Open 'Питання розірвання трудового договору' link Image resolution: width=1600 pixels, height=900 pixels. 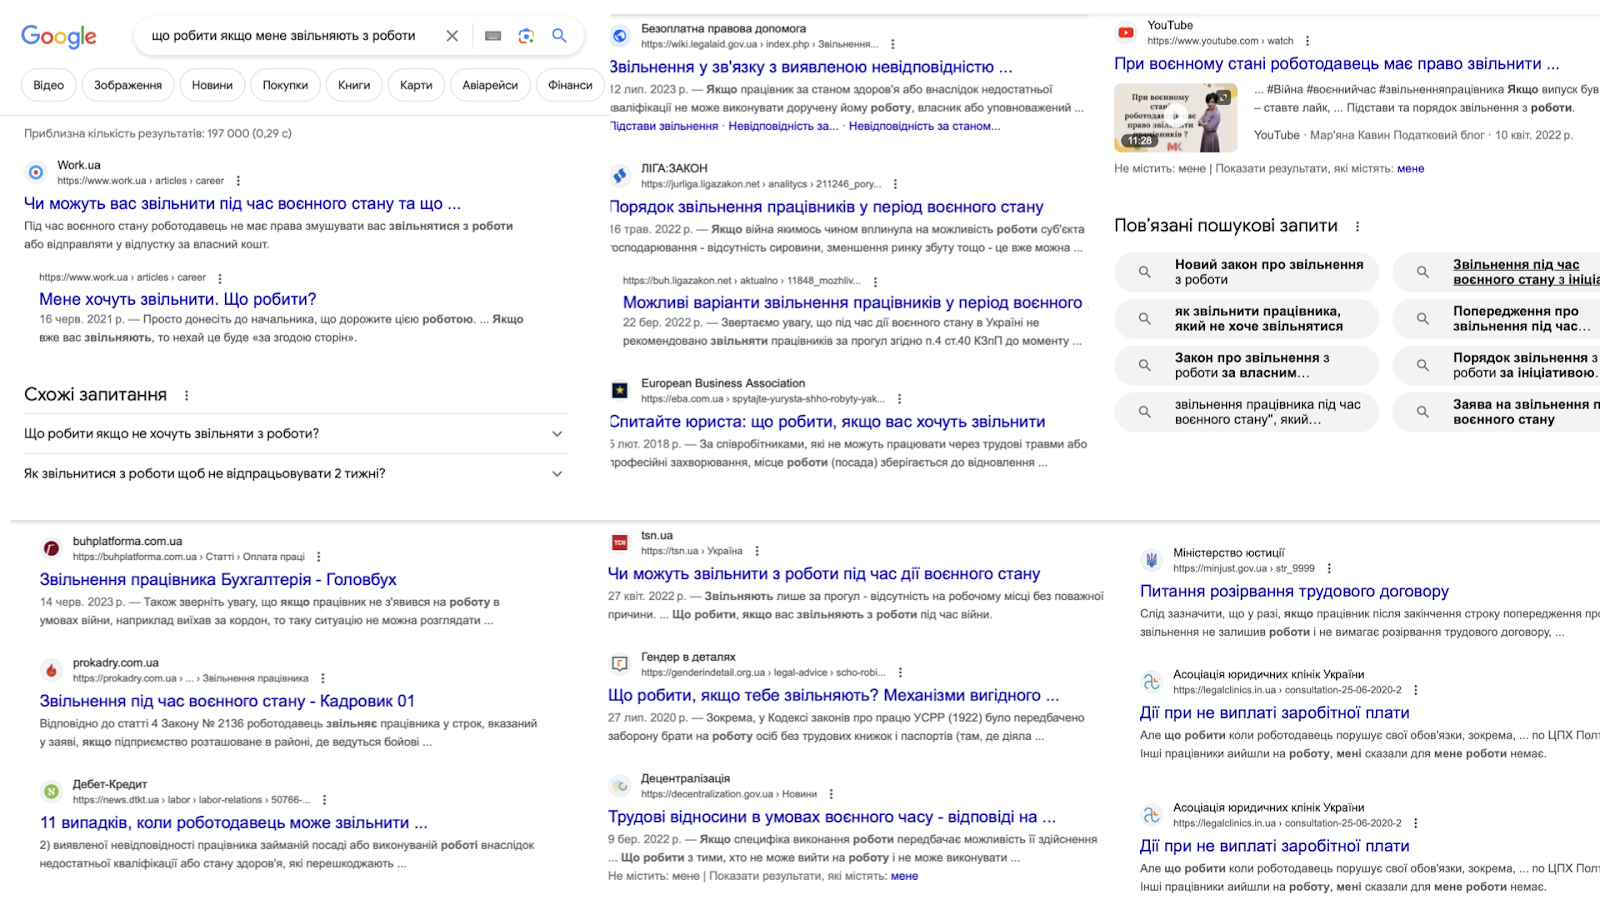1294,592
